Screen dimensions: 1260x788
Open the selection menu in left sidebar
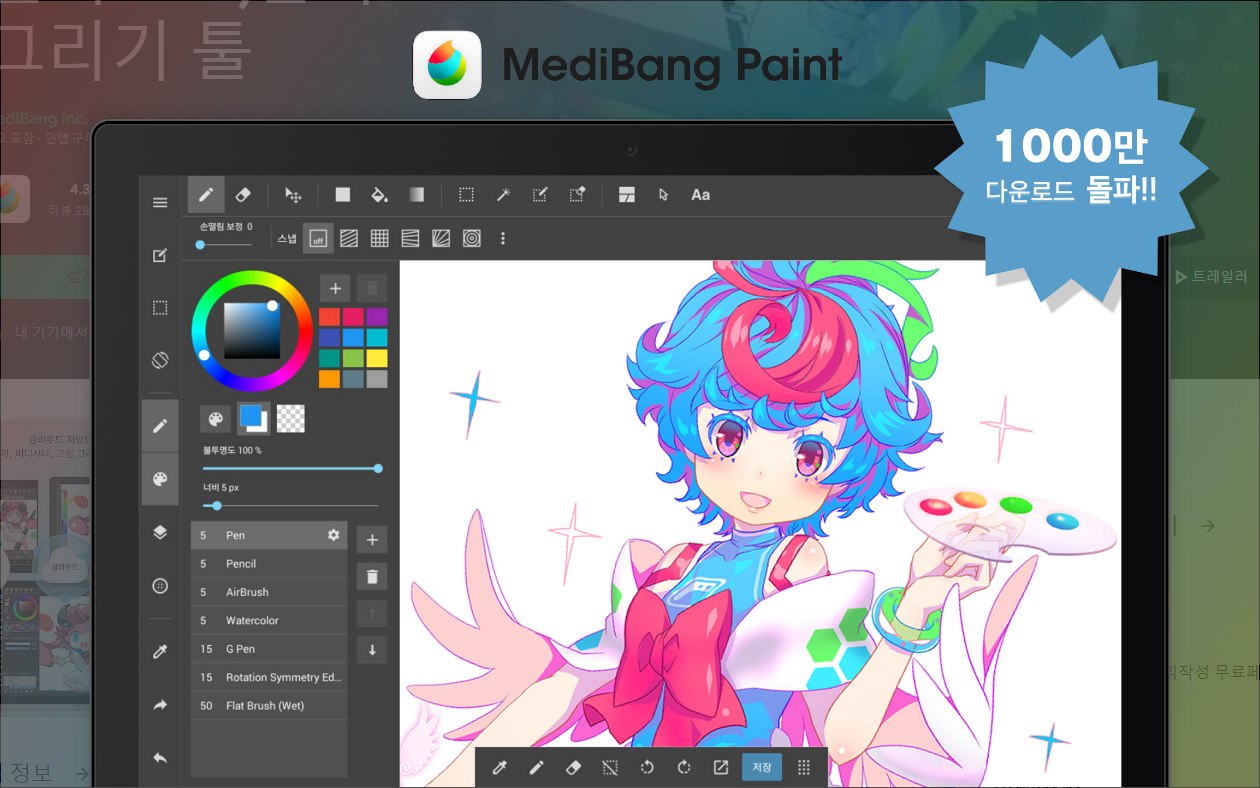click(x=160, y=307)
